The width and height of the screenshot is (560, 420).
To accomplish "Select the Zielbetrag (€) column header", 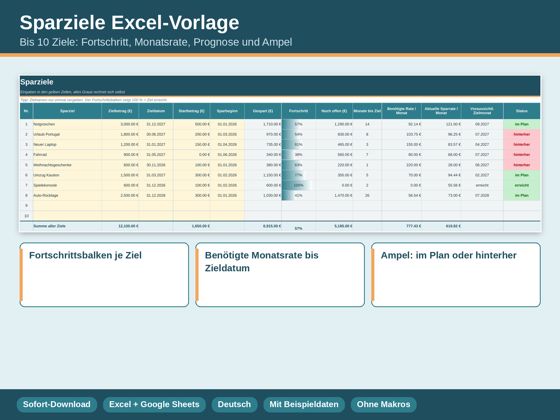I will [x=120, y=111].
